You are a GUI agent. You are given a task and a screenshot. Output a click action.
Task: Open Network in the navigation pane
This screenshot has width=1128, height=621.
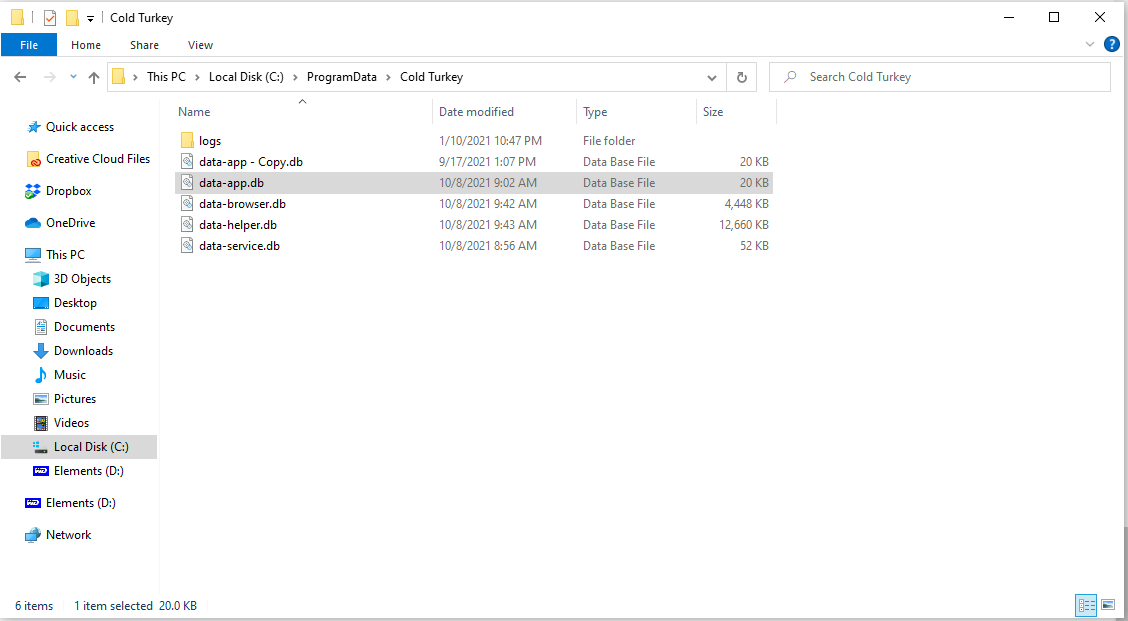pyautogui.click(x=68, y=535)
